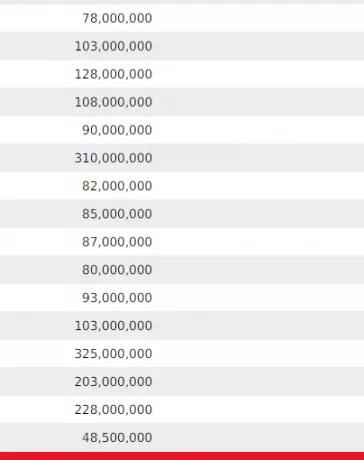
Task: Click the 325,000,000 value
Action: 113,354
